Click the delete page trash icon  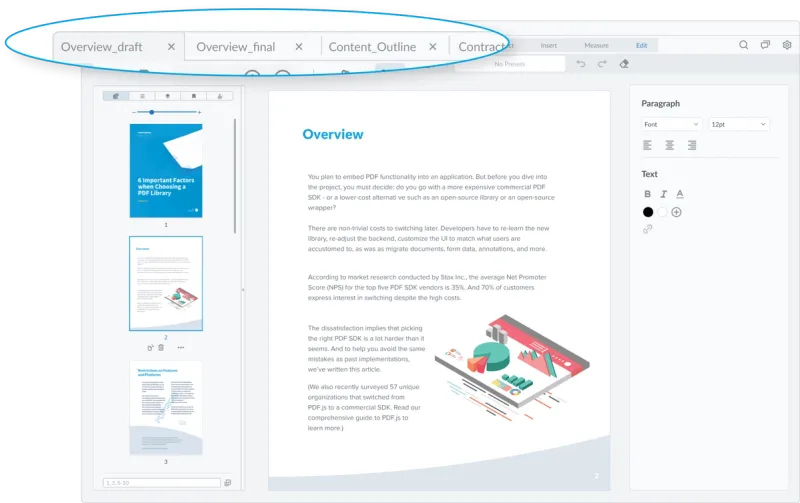[x=161, y=348]
